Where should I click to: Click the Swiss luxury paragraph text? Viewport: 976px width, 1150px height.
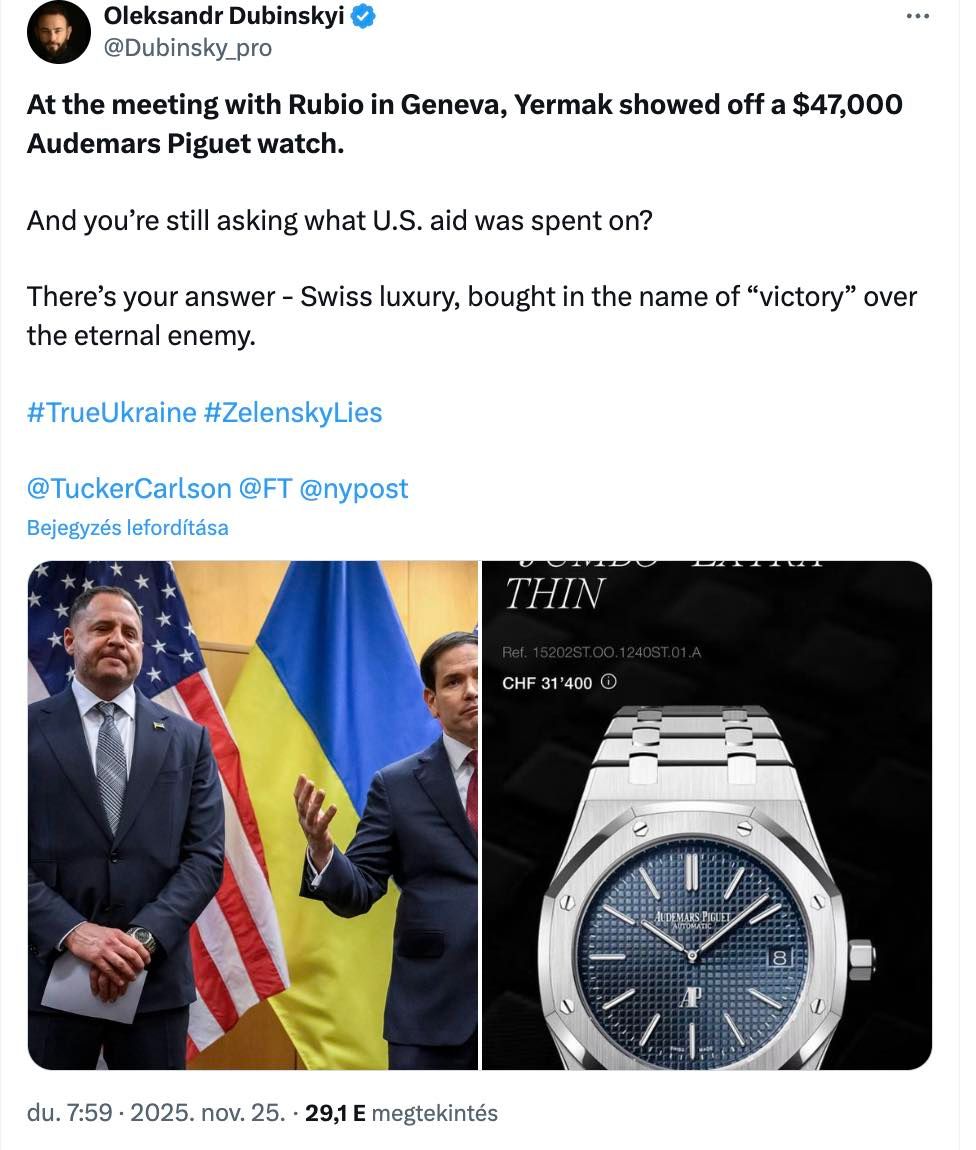471,316
